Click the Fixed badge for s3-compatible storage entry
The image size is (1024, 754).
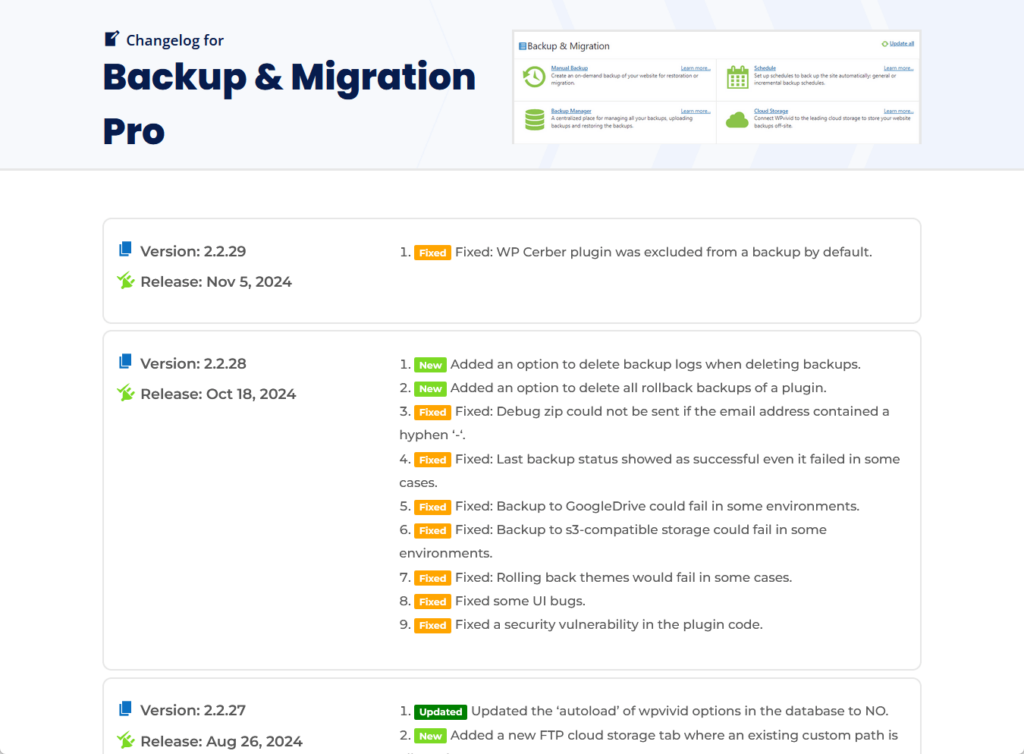(432, 530)
